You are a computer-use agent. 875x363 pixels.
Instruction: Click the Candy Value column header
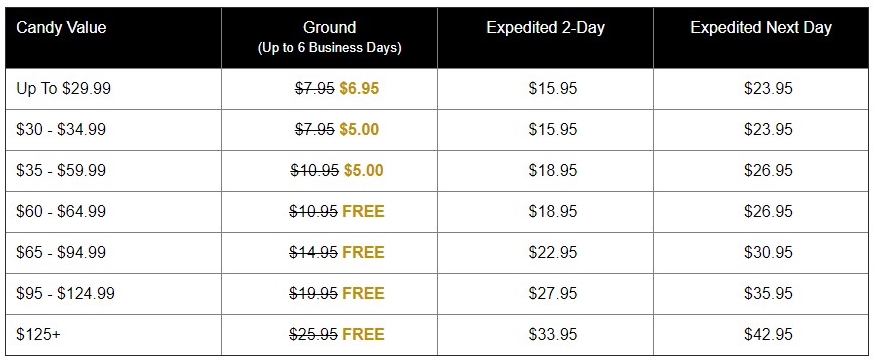61,28
